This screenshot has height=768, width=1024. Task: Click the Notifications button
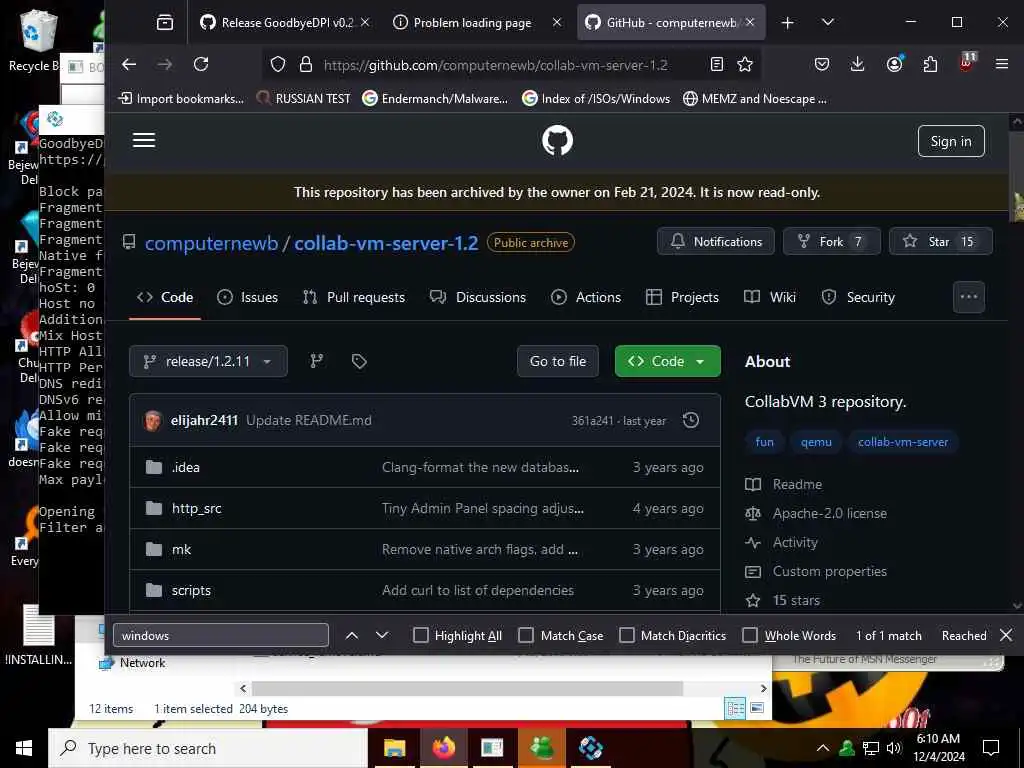(716, 242)
